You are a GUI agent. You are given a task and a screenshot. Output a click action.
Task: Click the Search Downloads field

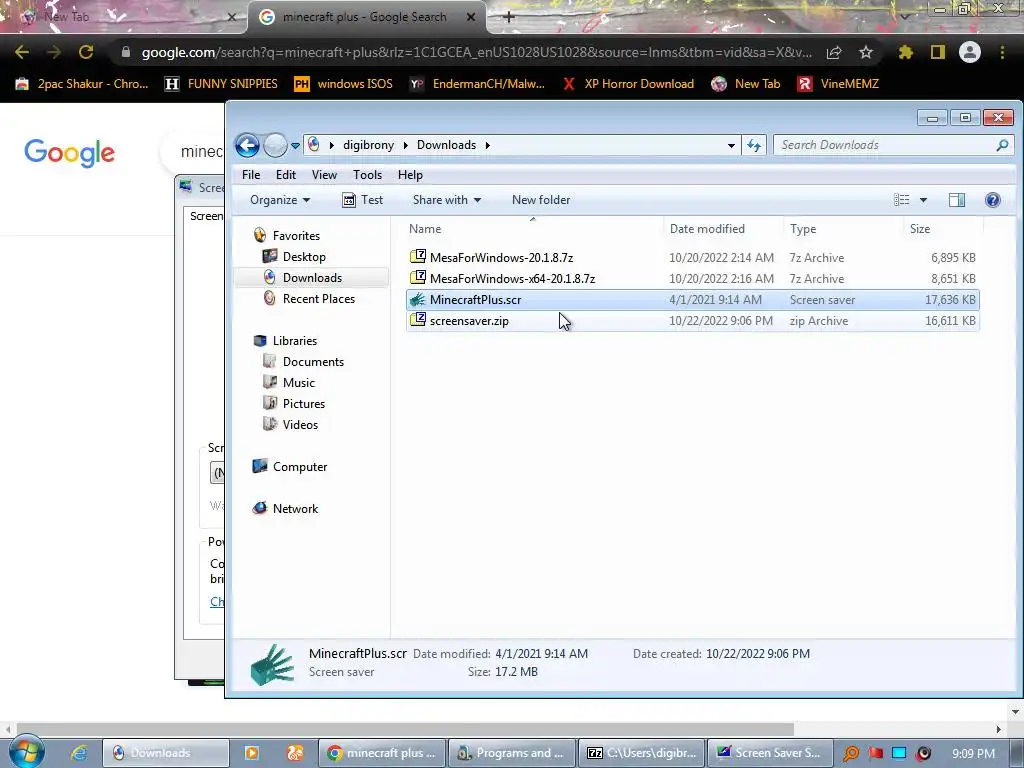coord(893,145)
